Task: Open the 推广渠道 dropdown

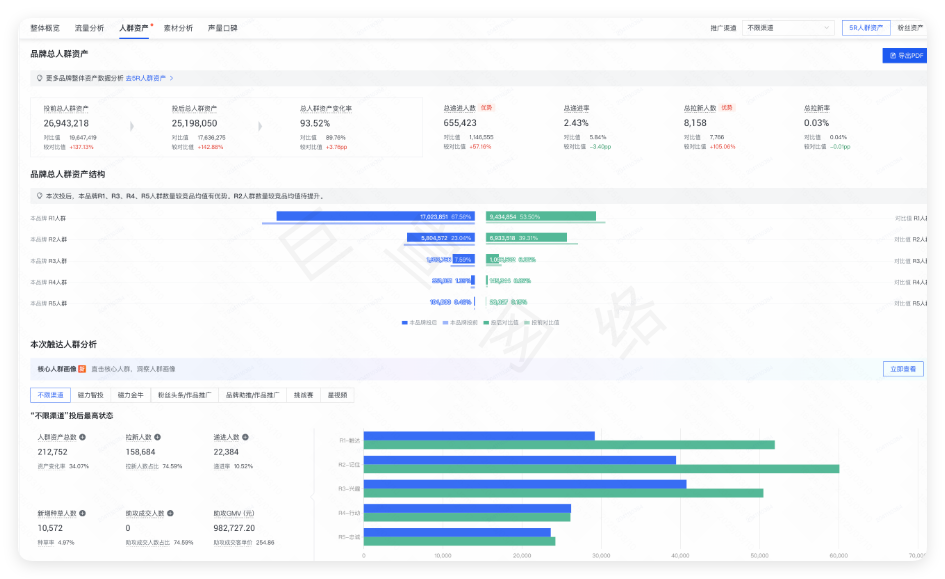Action: point(788,28)
